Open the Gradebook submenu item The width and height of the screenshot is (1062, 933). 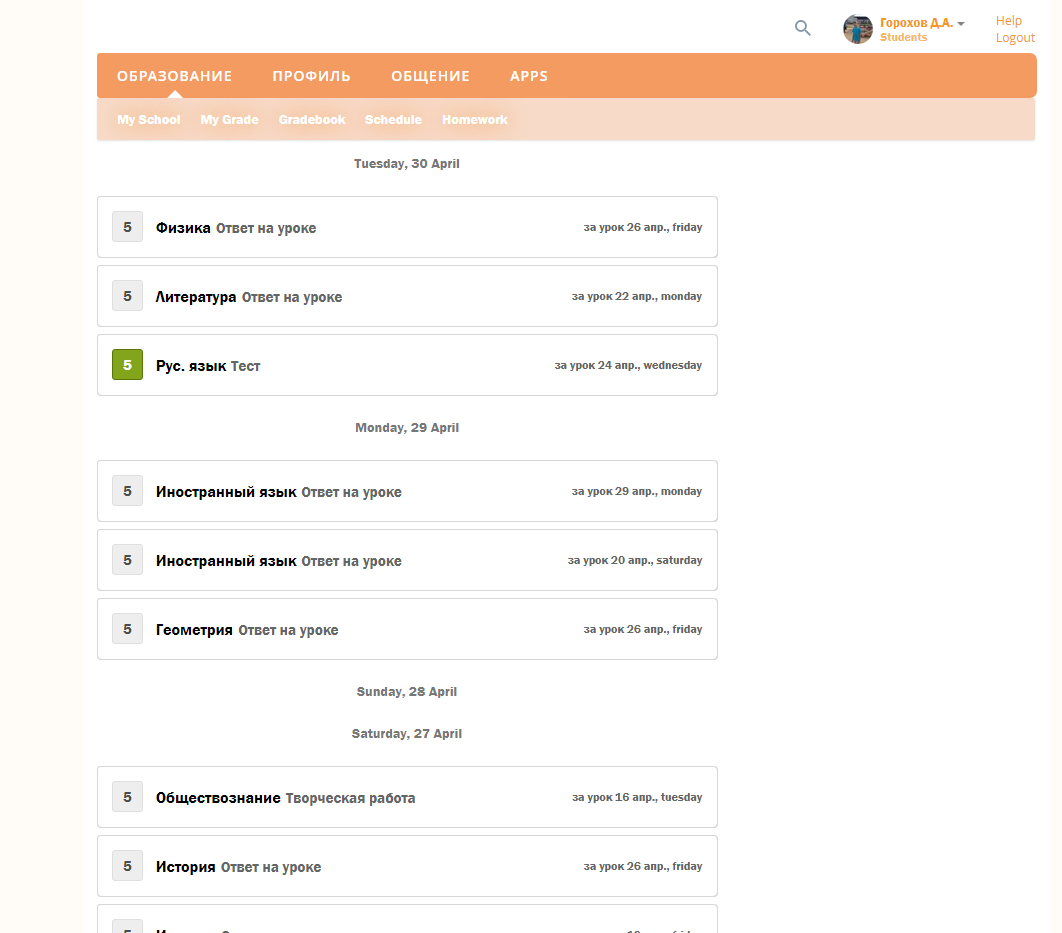(x=312, y=120)
